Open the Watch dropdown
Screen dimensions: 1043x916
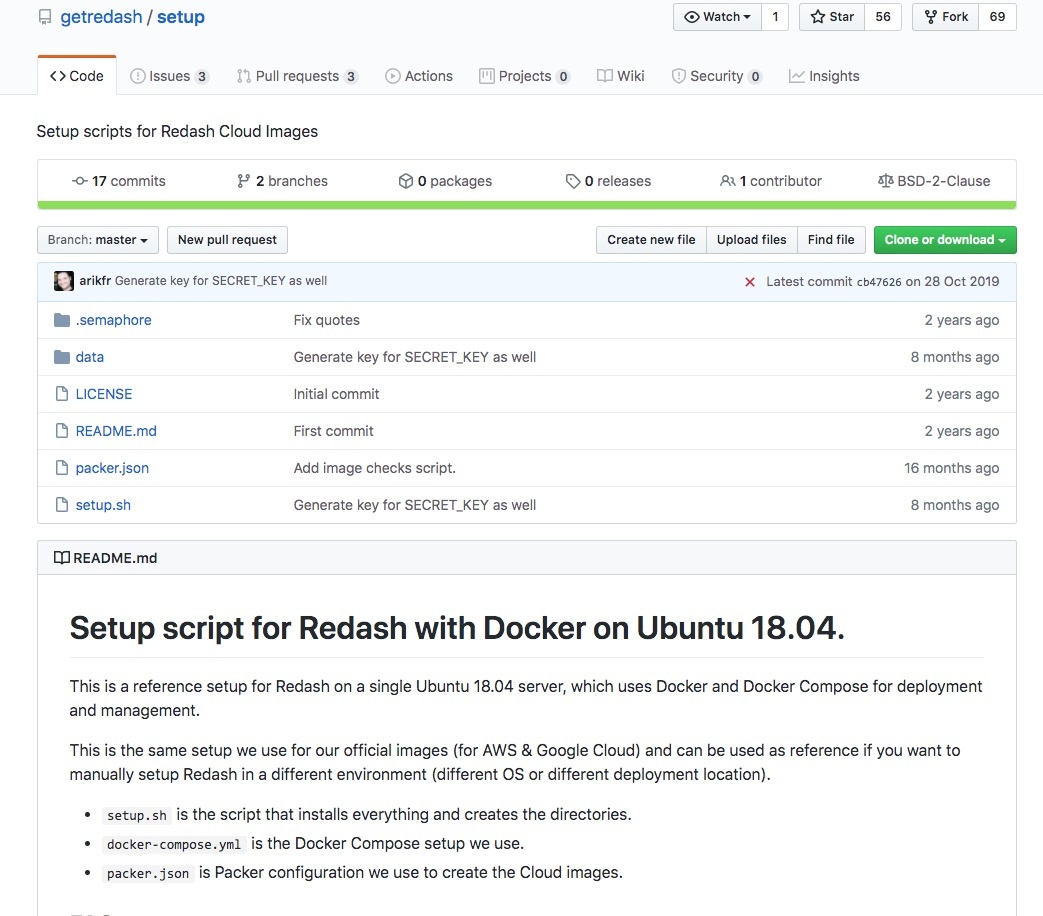tap(717, 17)
